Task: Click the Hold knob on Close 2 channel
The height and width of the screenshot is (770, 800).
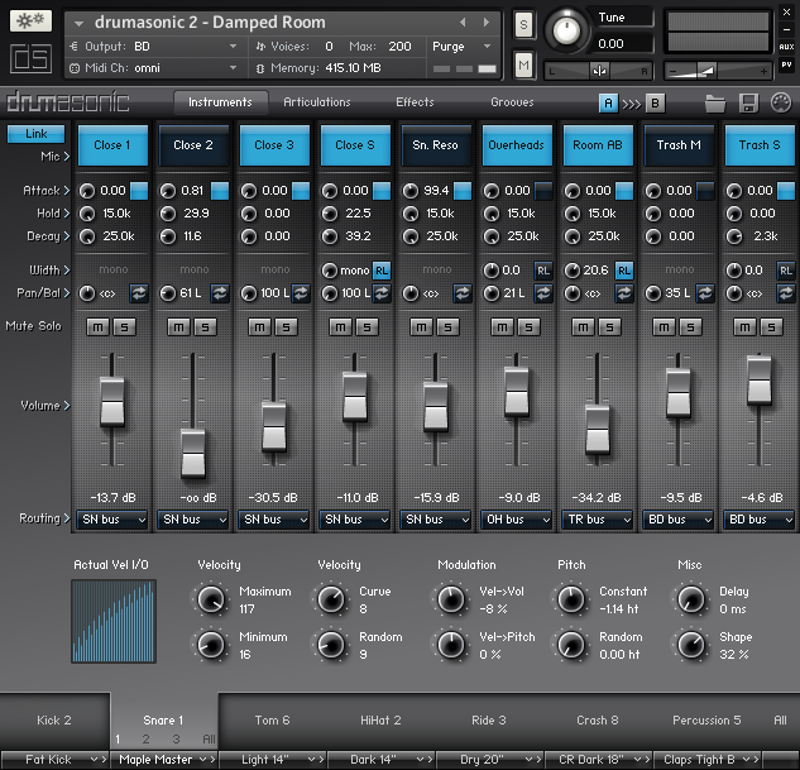Action: [x=168, y=213]
